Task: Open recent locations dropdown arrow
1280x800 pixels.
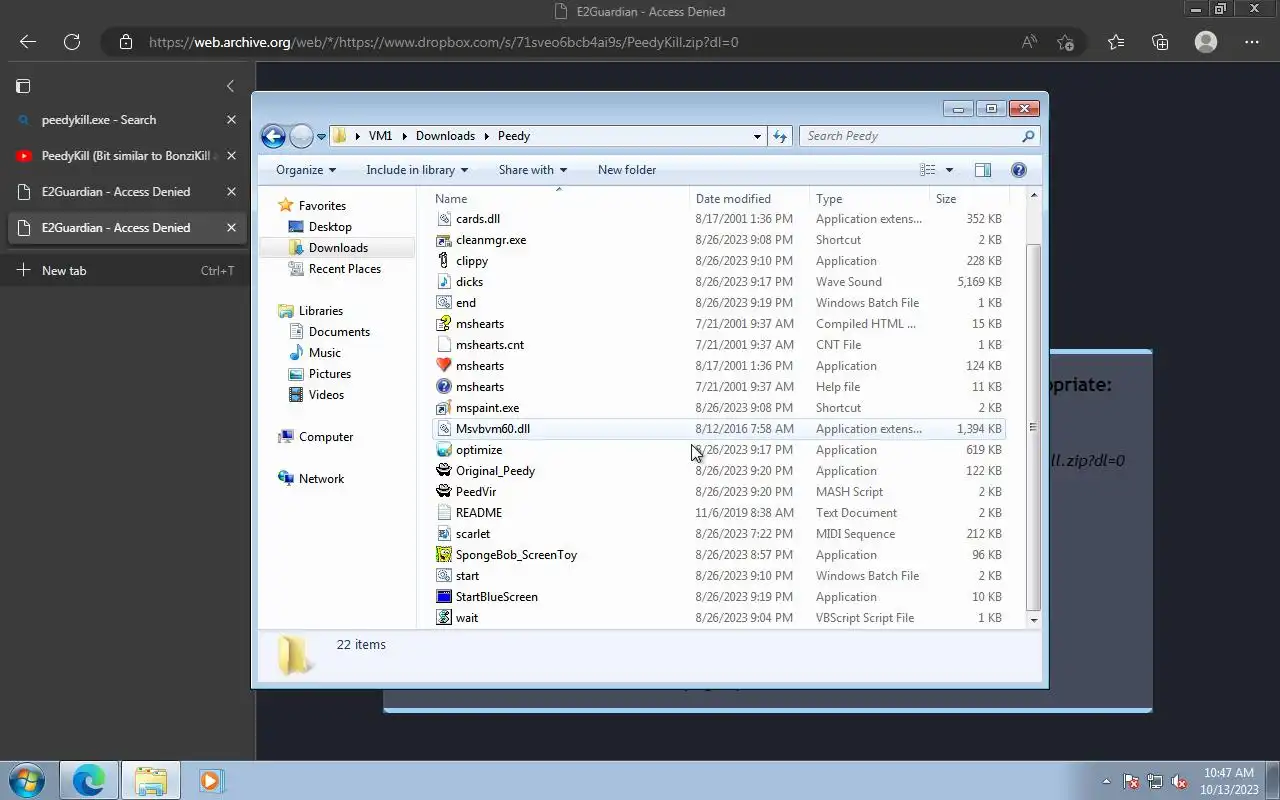Action: 322,137
